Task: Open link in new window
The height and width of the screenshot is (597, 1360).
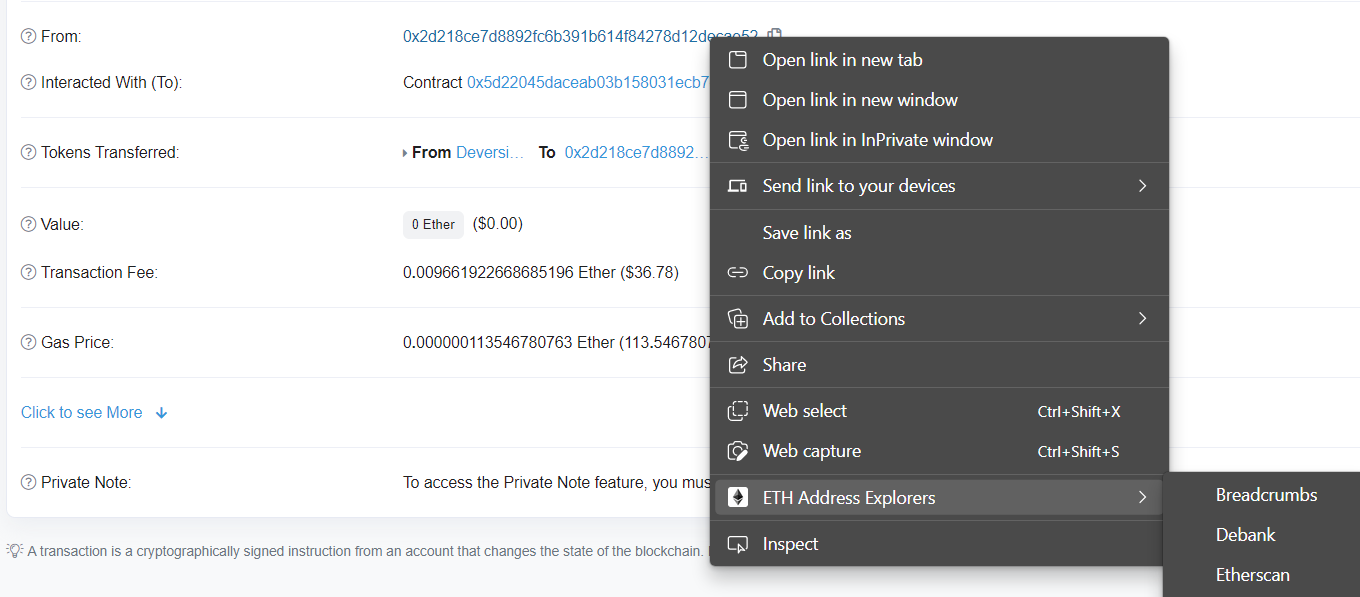Action: (x=939, y=100)
